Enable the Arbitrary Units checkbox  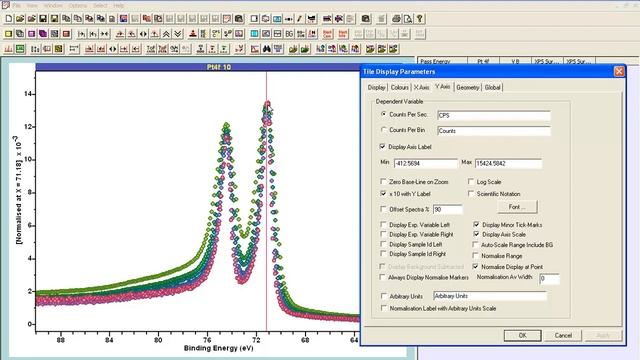coord(384,296)
